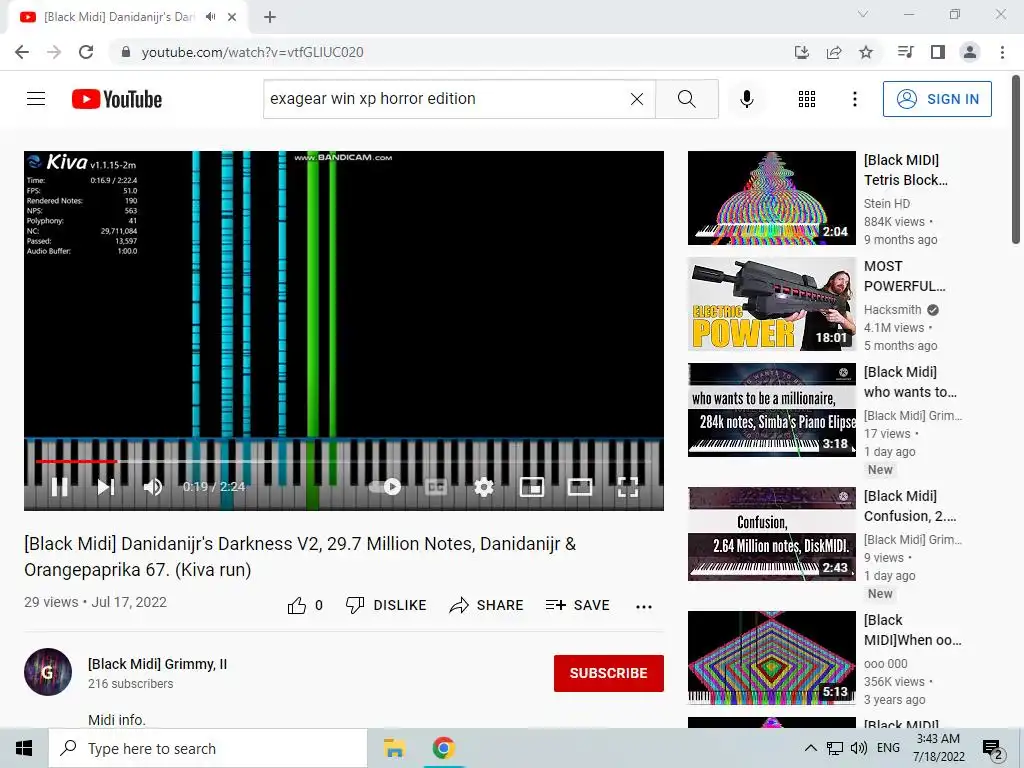This screenshot has height=768, width=1024.
Task: Enter full screen mode
Action: 628,487
